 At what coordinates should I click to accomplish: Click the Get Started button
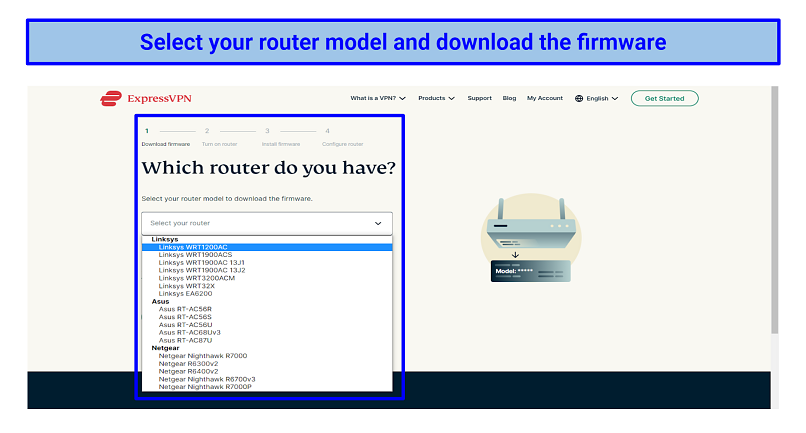pos(665,98)
